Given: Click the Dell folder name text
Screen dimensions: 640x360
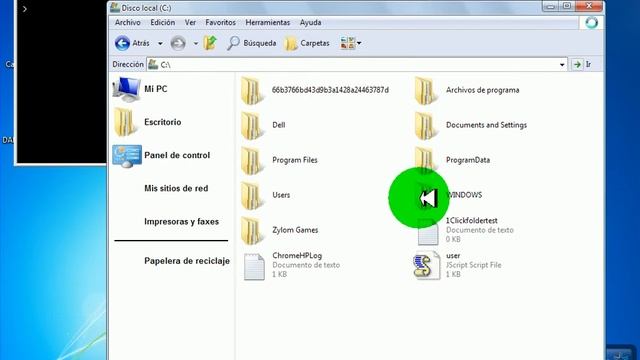Looking at the screenshot, I should pyautogui.click(x=279, y=125).
